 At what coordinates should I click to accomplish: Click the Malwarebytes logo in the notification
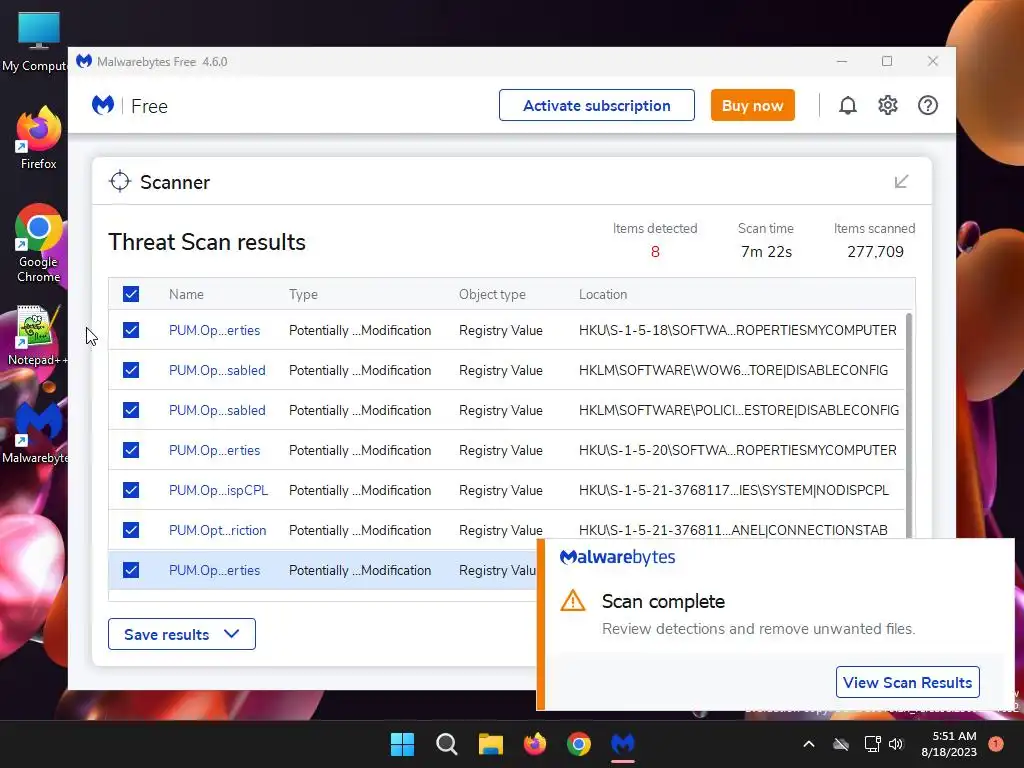coord(617,557)
